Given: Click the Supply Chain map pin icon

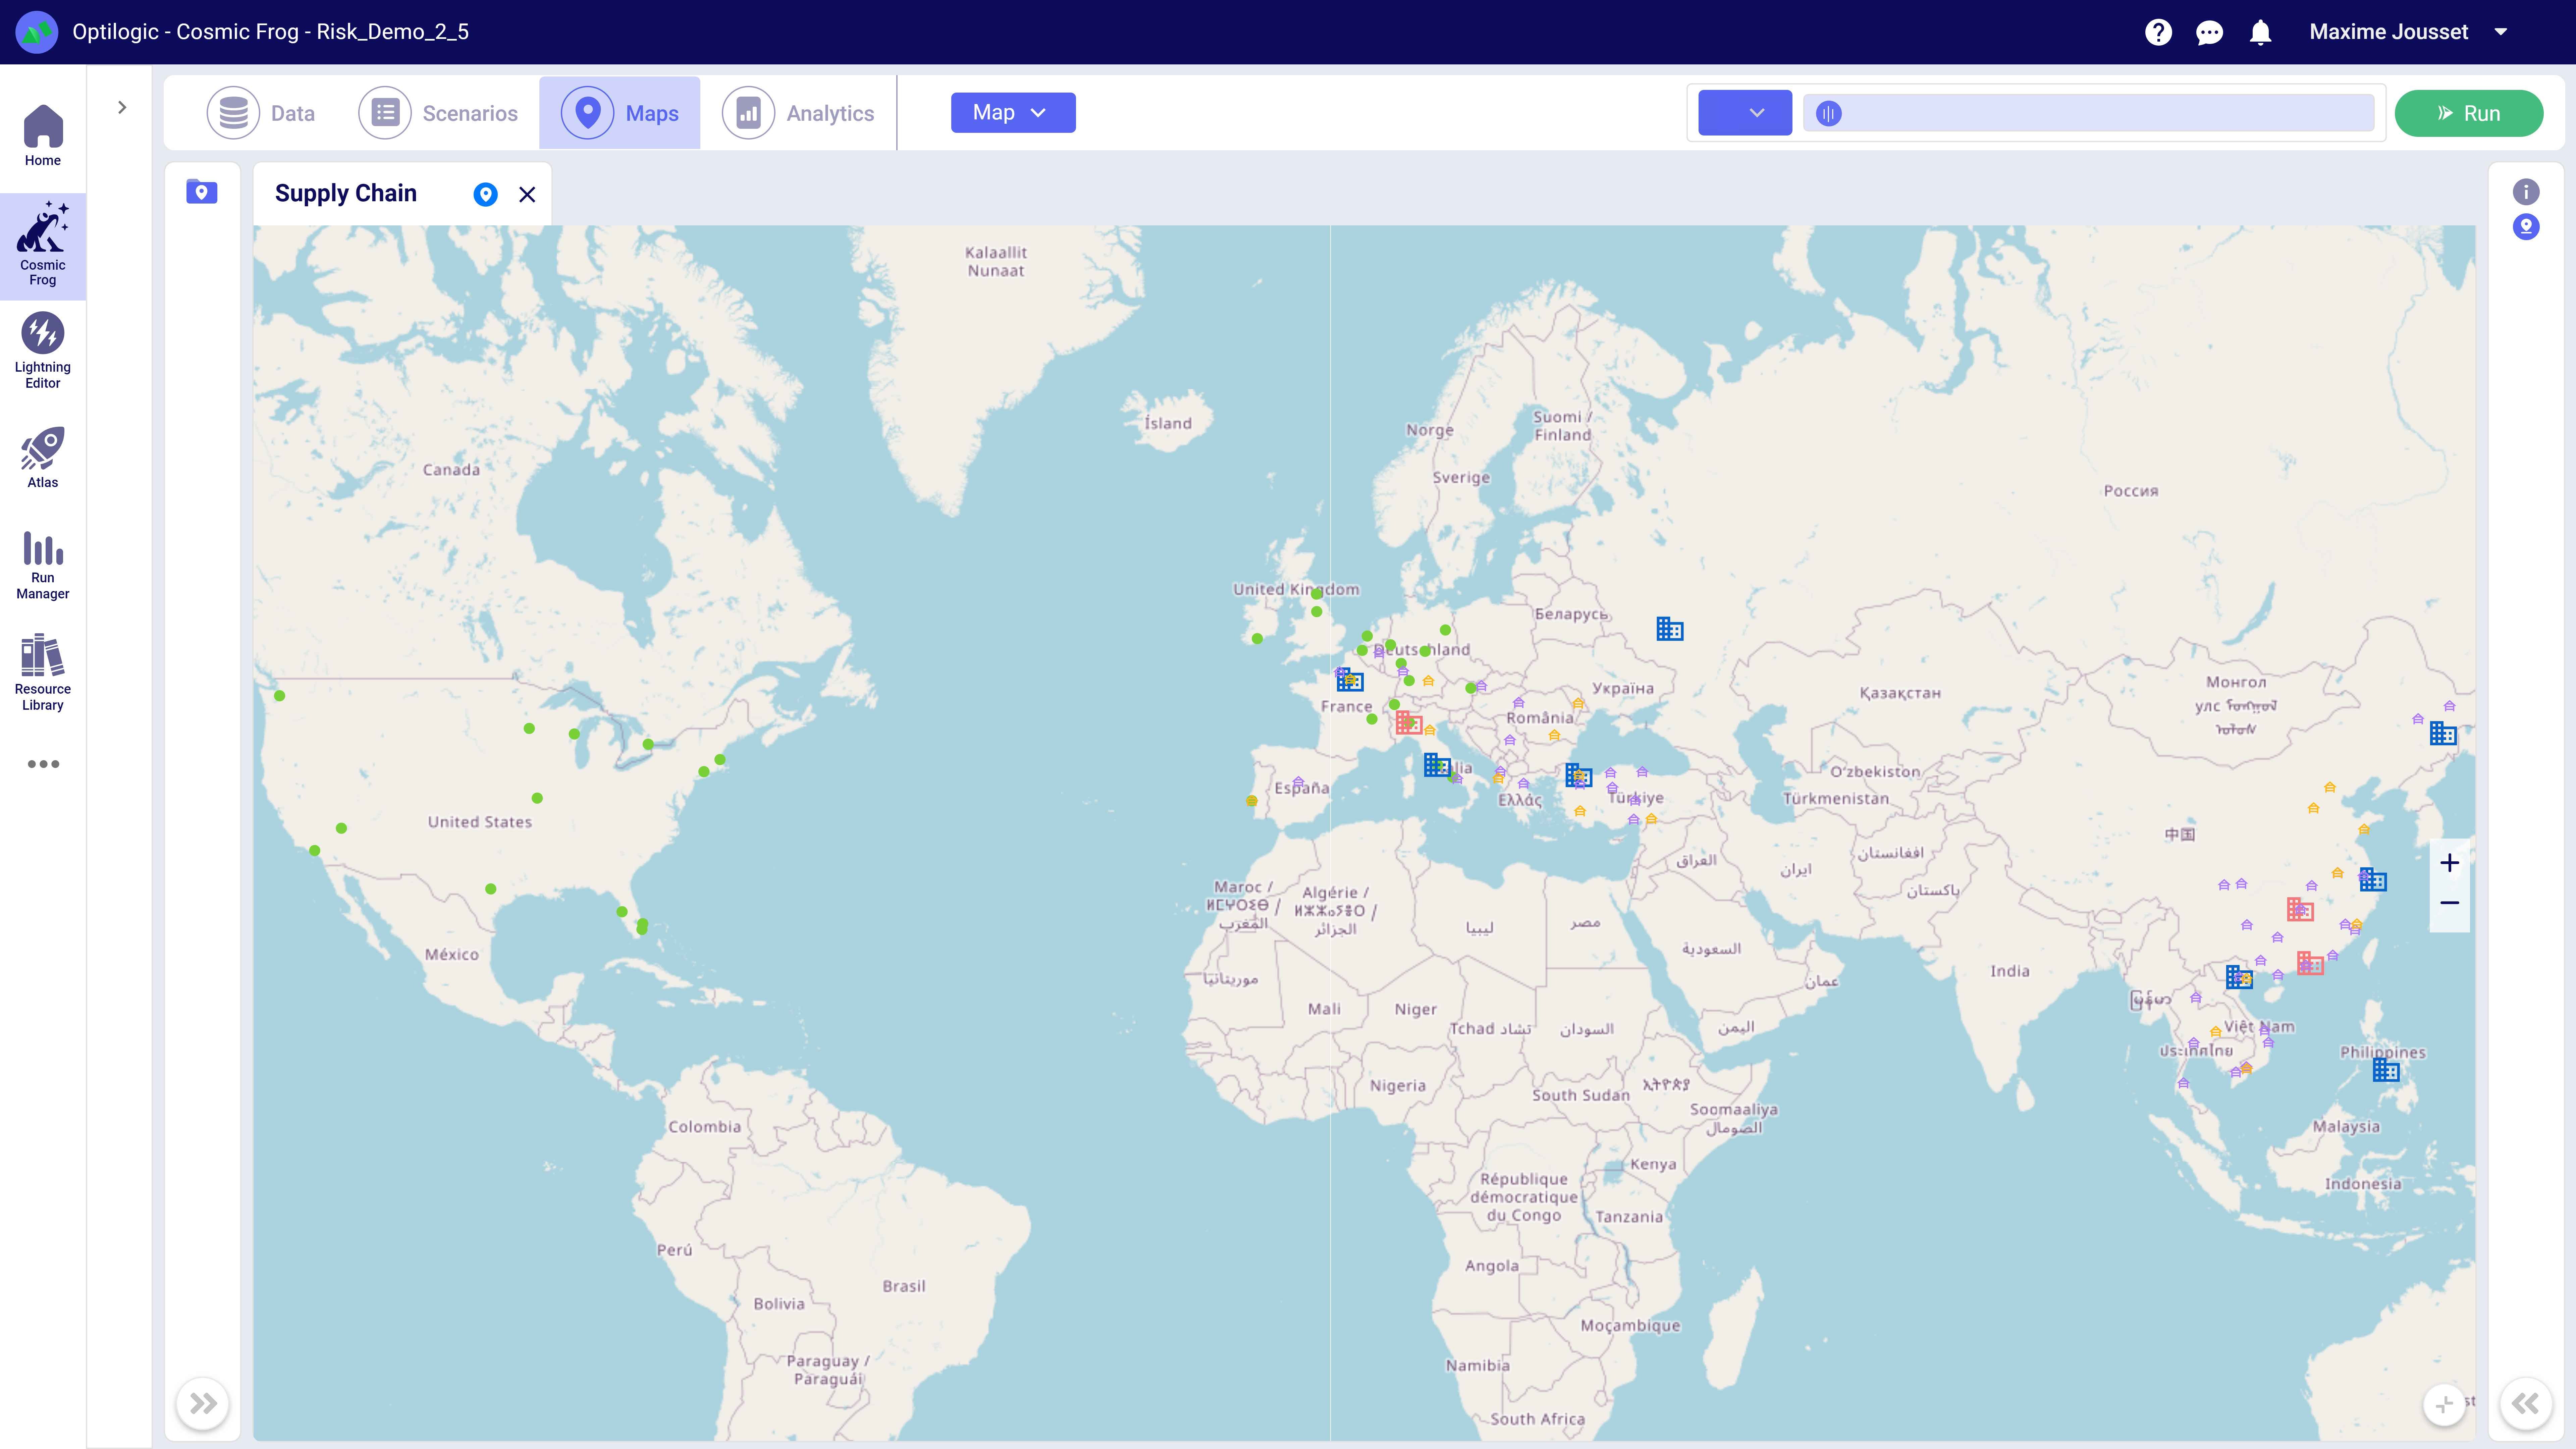Looking at the screenshot, I should pyautogui.click(x=485, y=194).
